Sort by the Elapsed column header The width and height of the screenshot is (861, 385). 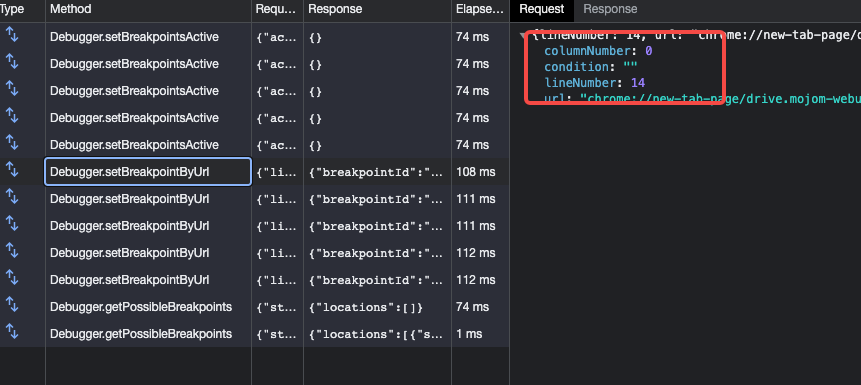tap(480, 9)
